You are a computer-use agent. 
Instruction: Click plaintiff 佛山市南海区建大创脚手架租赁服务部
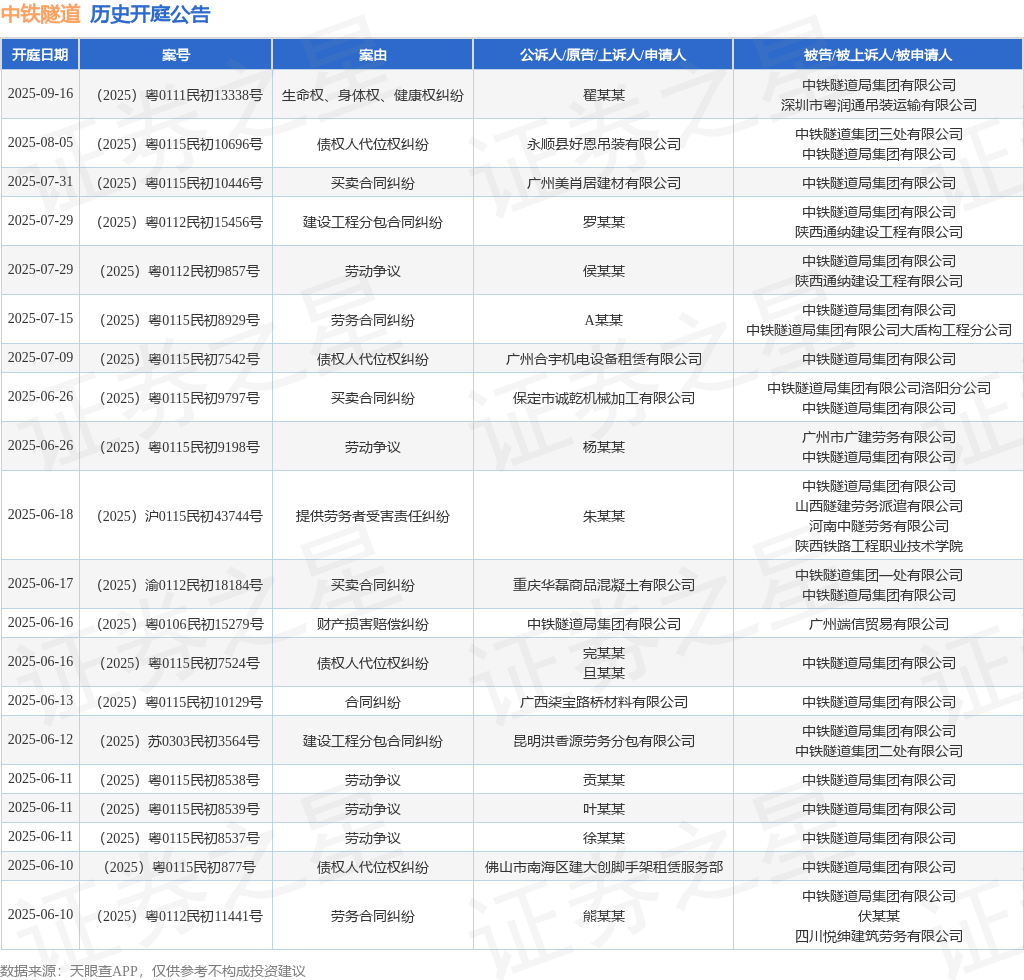[603, 867]
